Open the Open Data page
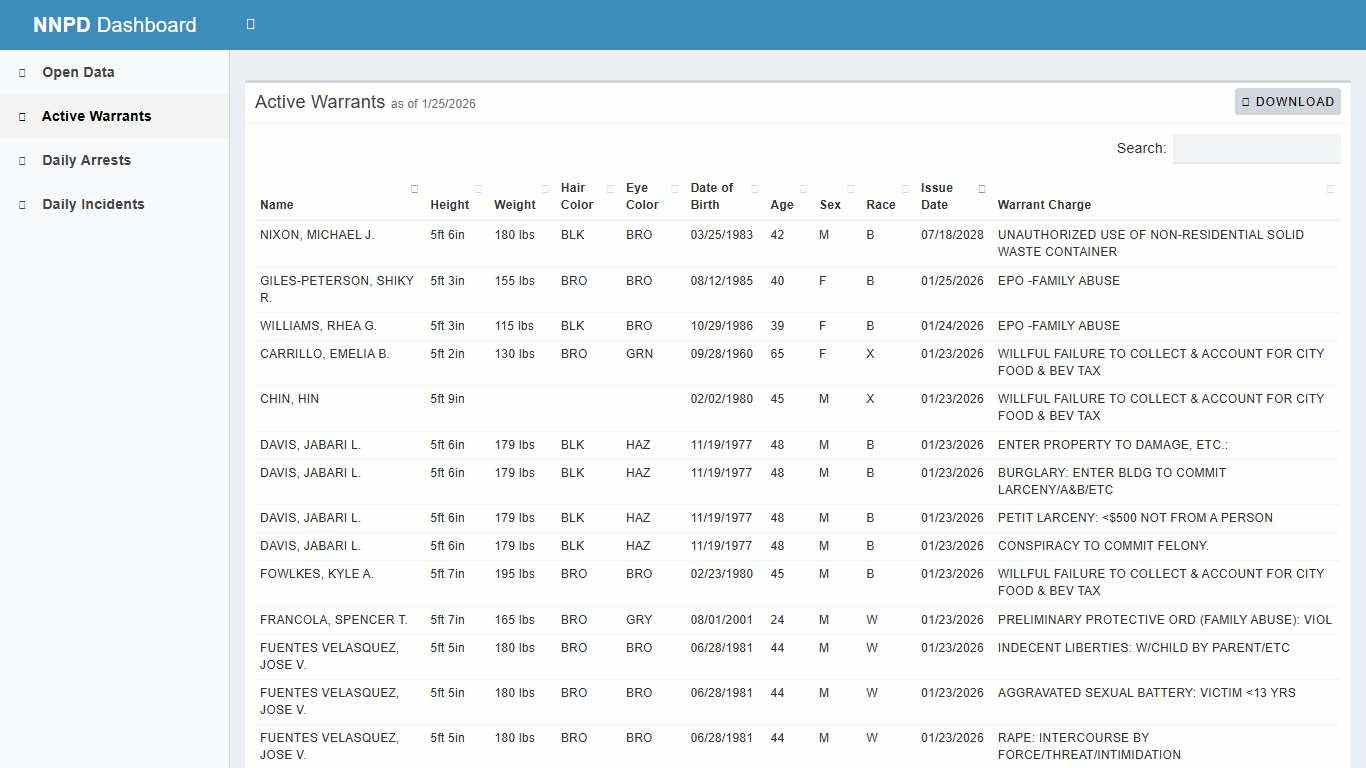This screenshot has width=1366, height=768. [77, 72]
